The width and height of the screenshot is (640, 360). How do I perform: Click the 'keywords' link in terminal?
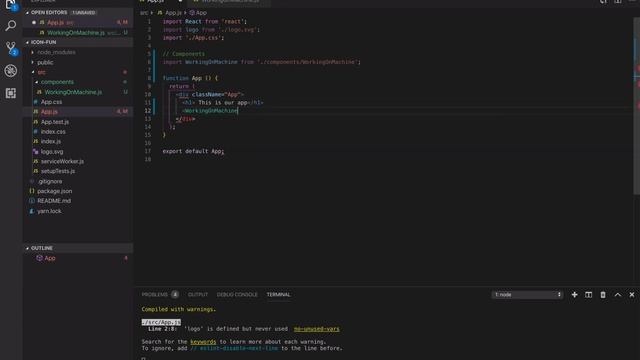[x=203, y=342]
